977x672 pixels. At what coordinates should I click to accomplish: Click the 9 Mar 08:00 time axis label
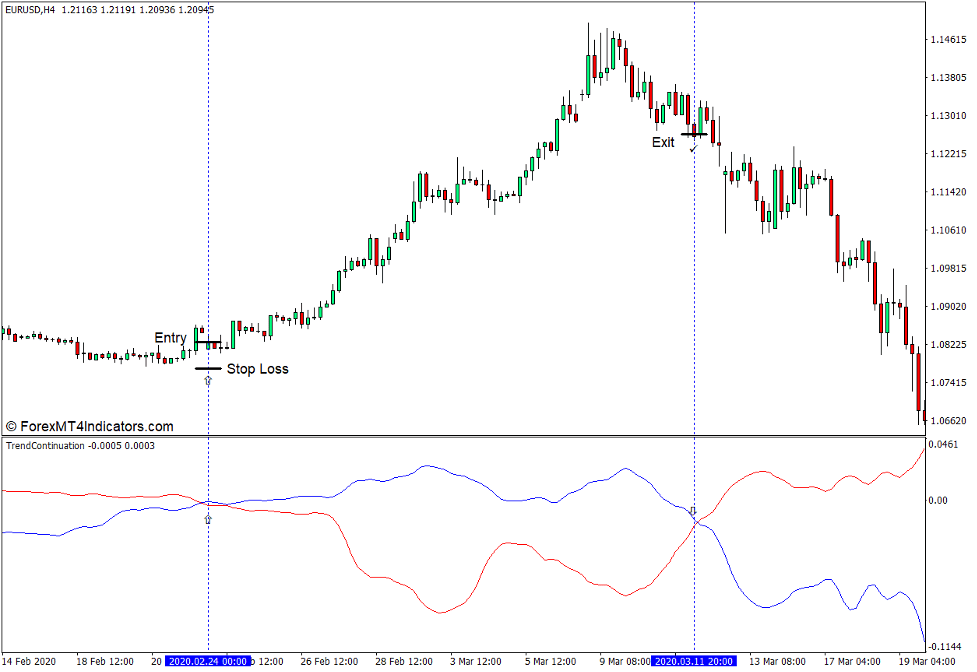coord(625,662)
